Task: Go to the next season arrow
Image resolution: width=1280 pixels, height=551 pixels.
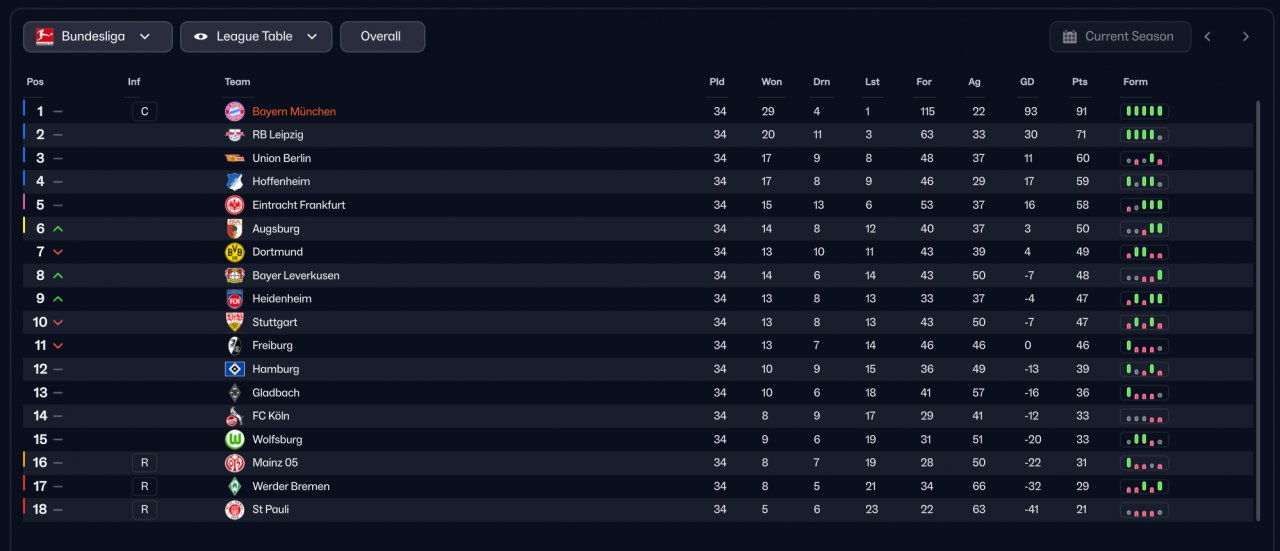Action: (x=1245, y=37)
